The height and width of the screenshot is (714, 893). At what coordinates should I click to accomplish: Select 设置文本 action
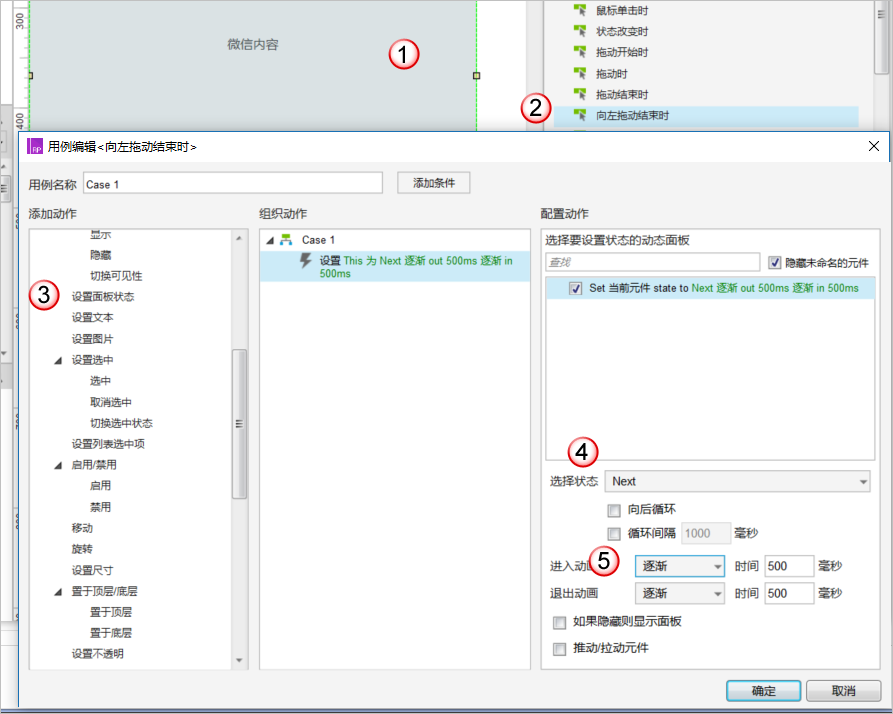(x=92, y=318)
